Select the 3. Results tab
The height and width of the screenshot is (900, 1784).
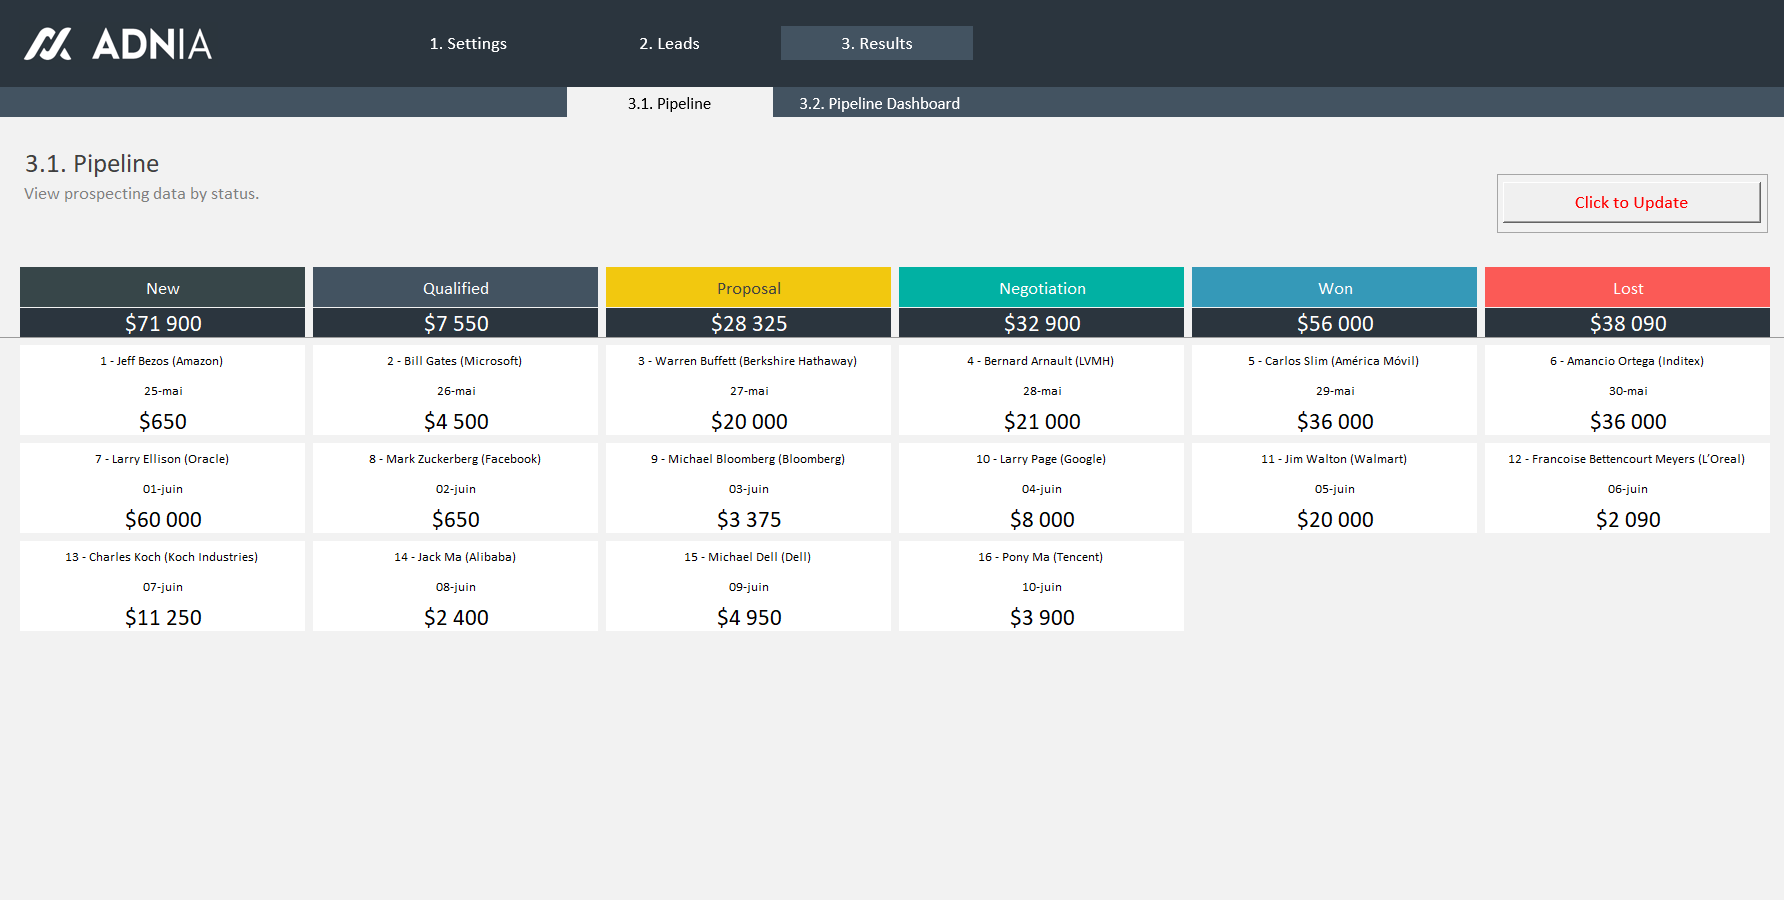[876, 44]
